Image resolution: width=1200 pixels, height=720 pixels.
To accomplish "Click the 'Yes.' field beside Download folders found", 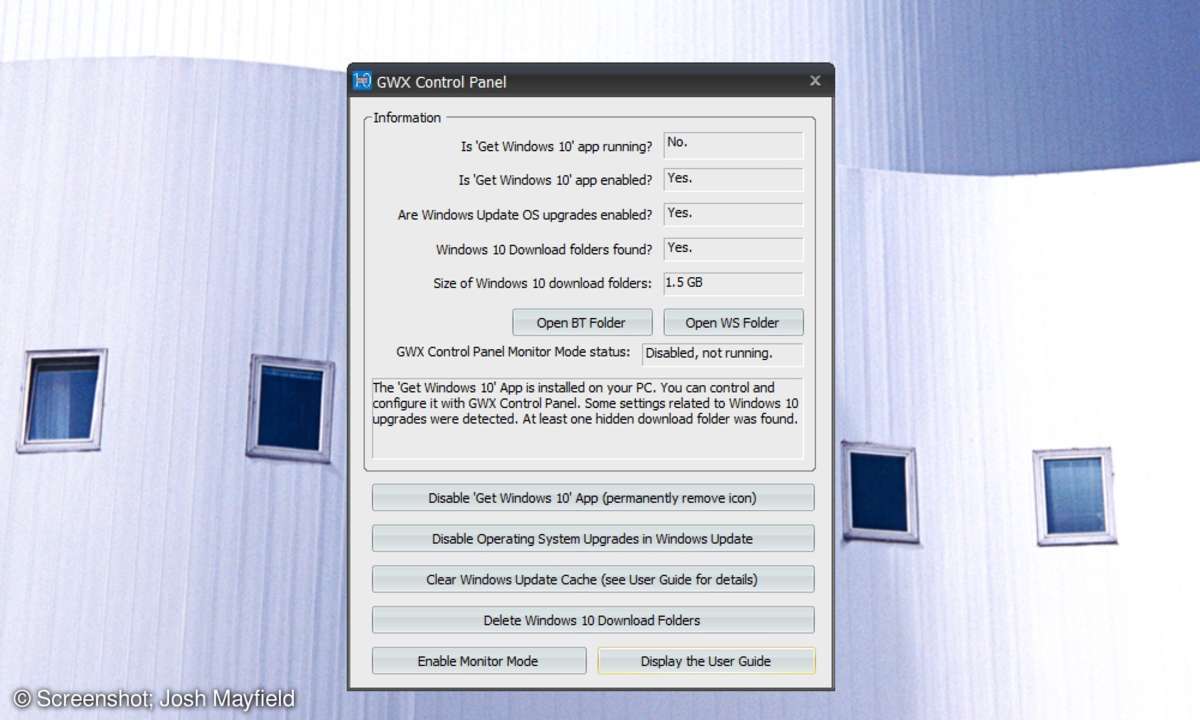I will [733, 249].
